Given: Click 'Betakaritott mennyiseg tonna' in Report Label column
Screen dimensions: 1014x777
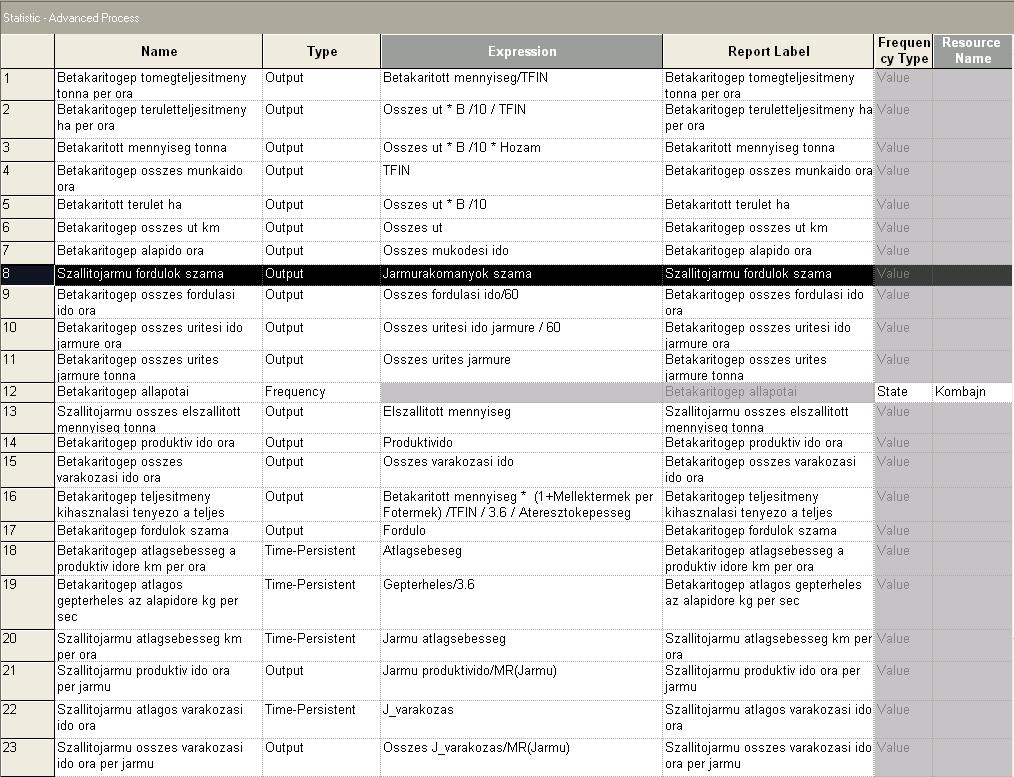Looking at the screenshot, I should tap(768, 150).
